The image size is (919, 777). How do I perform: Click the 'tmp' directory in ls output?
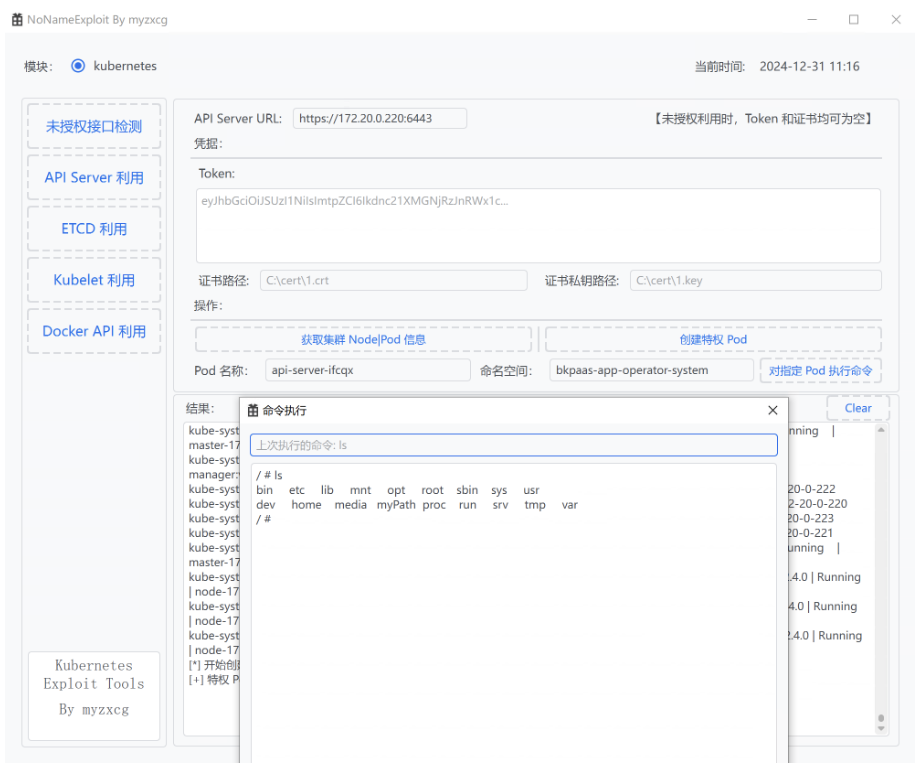[535, 505]
